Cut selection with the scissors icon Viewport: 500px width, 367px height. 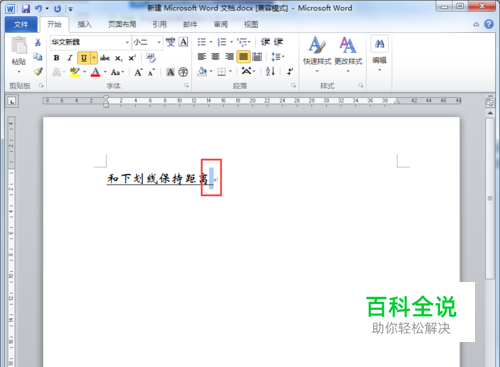[x=38, y=42]
